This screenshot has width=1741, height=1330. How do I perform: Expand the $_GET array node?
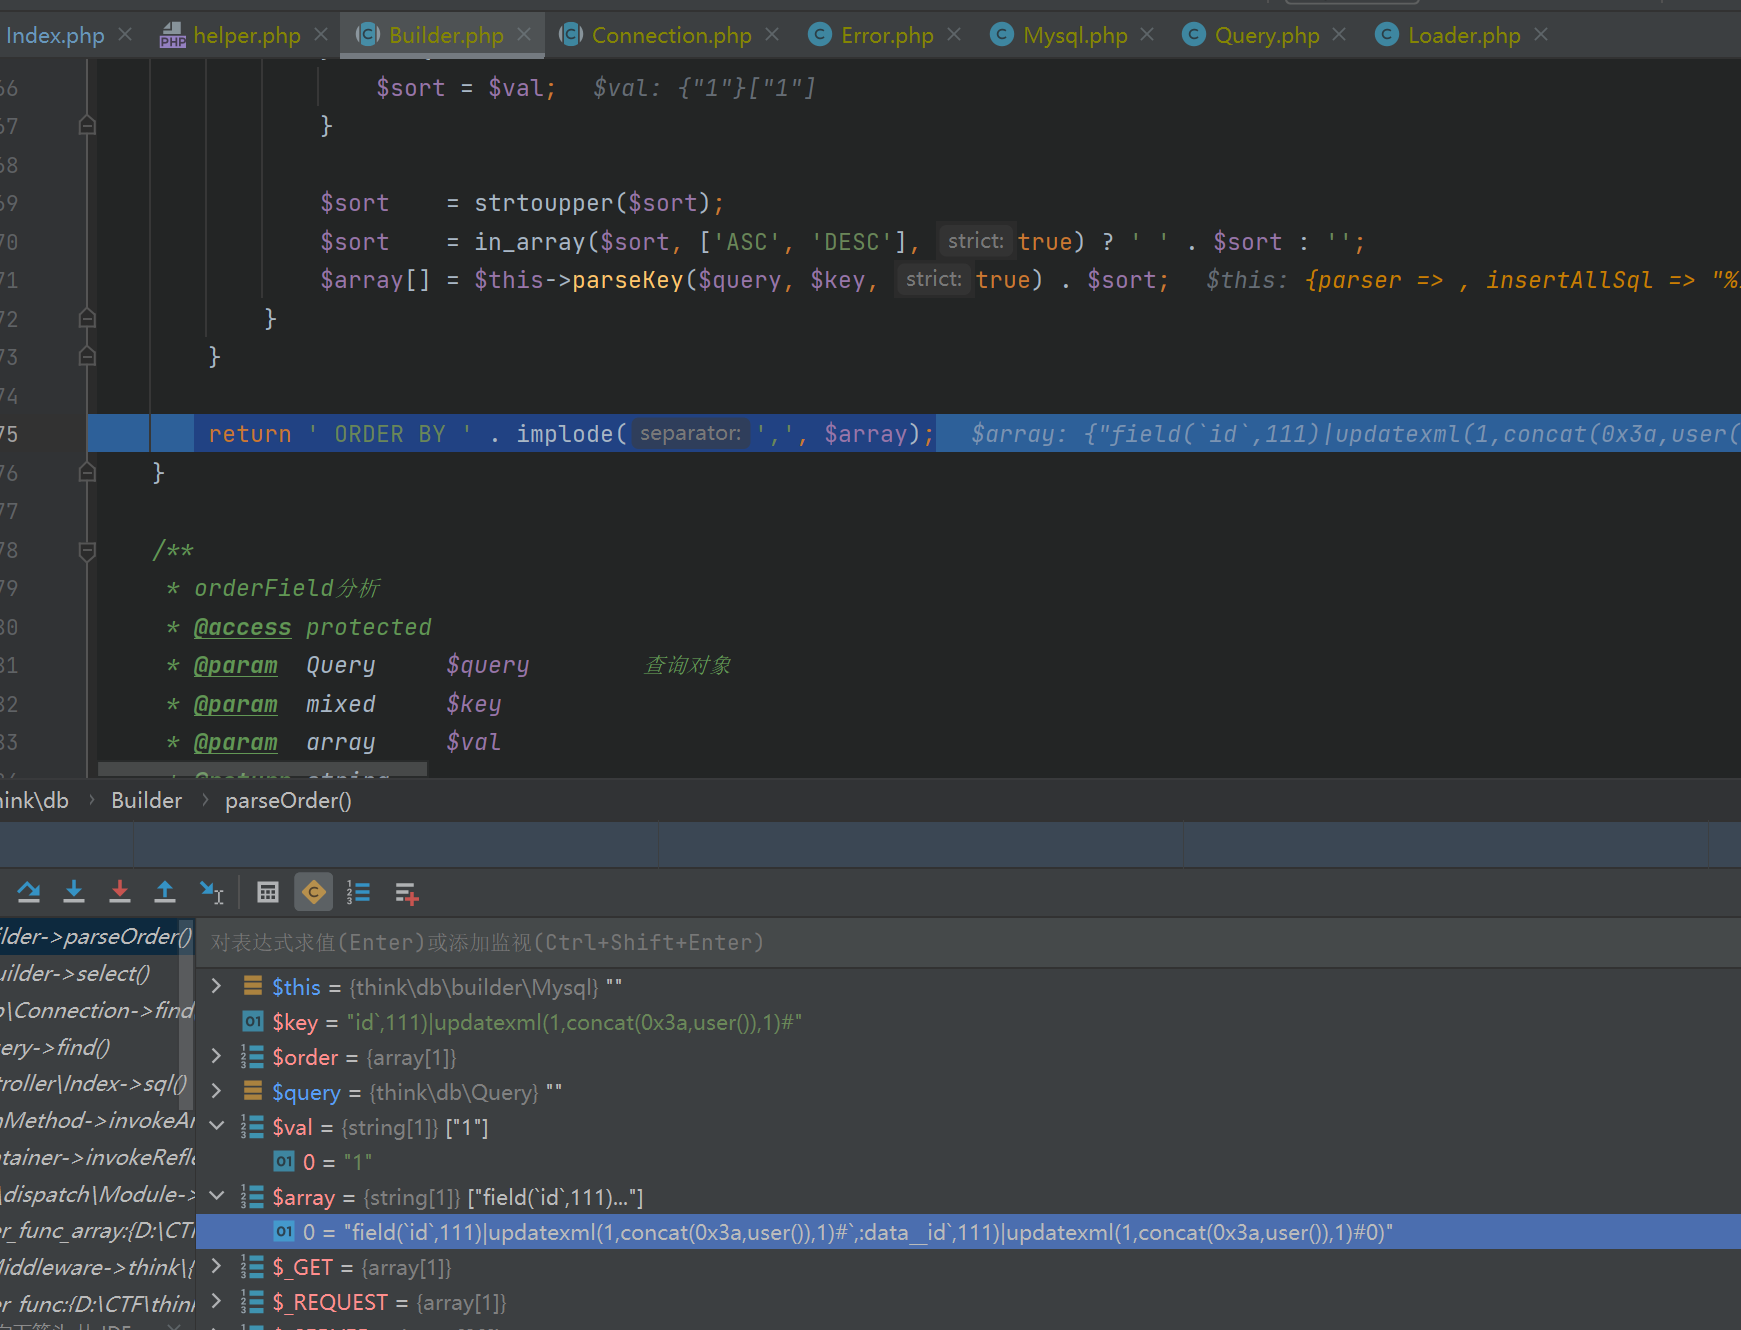(x=216, y=1267)
